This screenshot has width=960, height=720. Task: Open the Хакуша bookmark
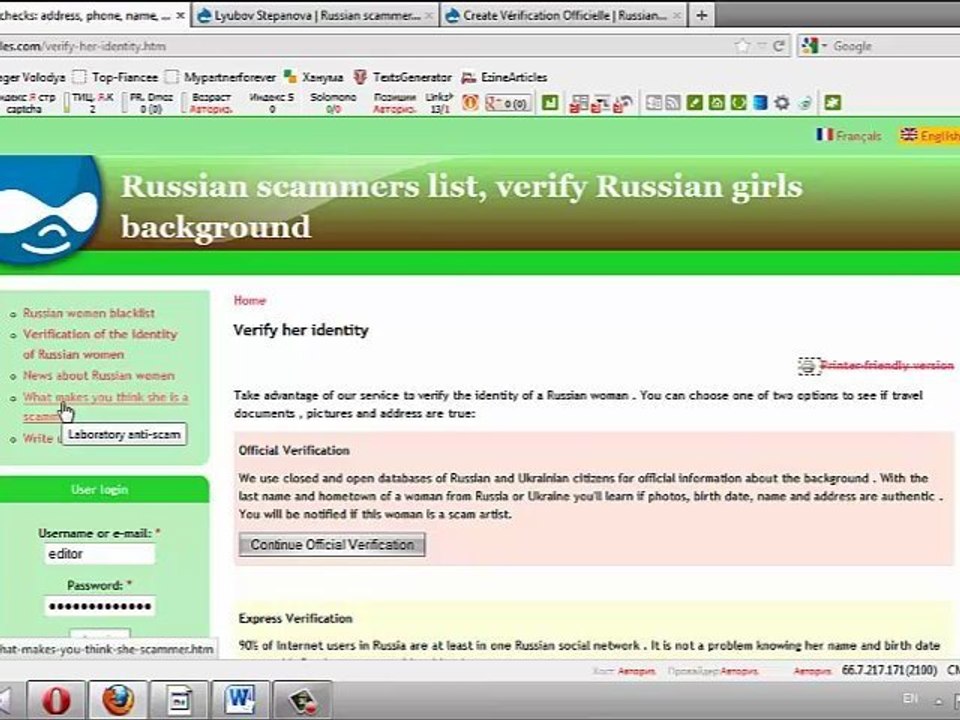[315, 77]
